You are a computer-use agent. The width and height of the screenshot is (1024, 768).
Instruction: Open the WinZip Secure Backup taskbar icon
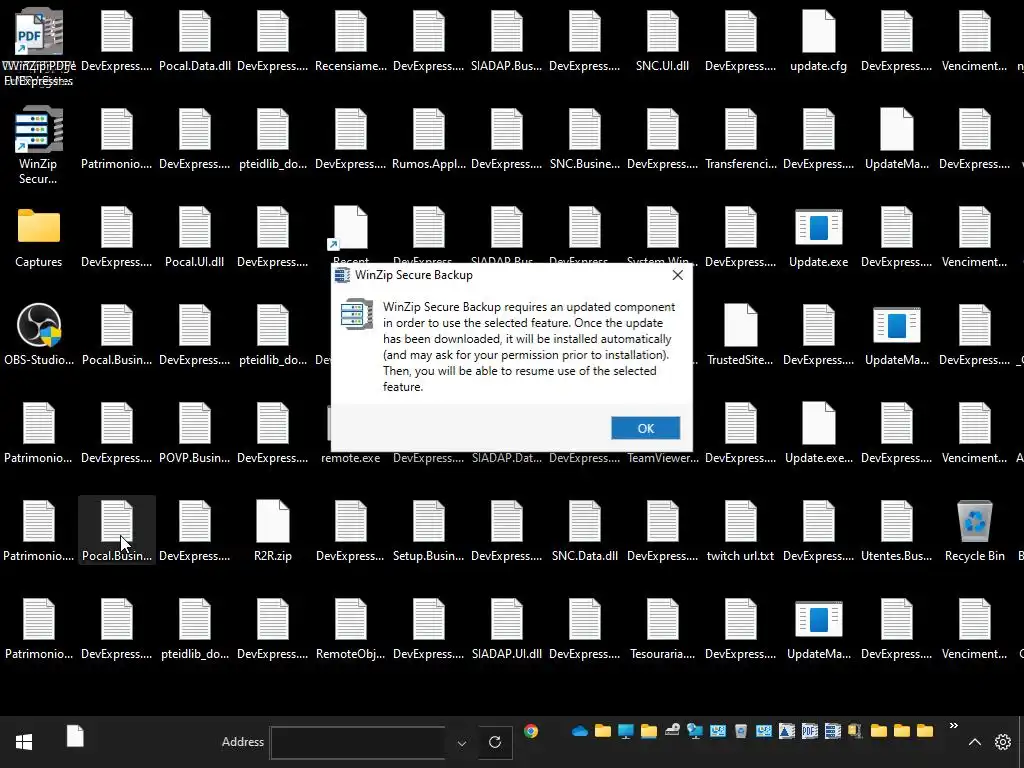tap(833, 731)
